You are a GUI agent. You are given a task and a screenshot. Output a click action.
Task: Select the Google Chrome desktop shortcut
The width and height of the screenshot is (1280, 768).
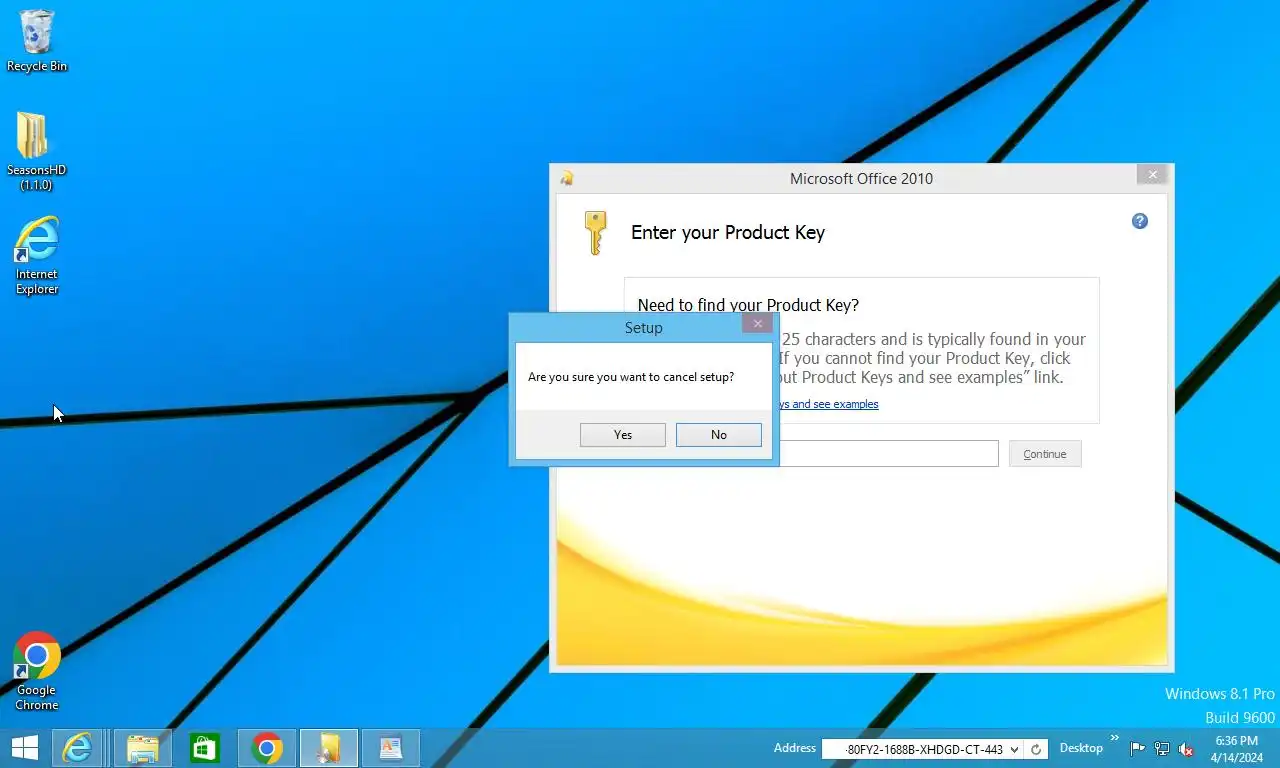[37, 671]
